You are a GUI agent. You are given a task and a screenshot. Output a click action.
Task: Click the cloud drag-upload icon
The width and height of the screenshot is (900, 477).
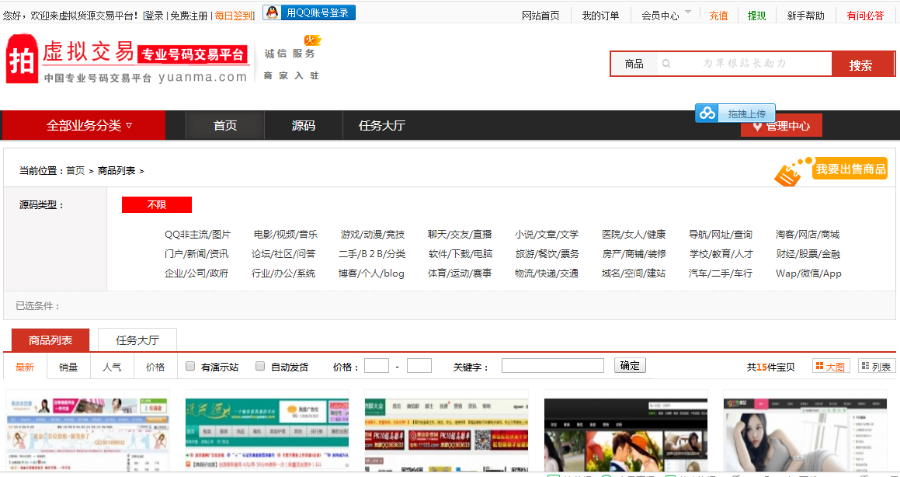tap(707, 113)
